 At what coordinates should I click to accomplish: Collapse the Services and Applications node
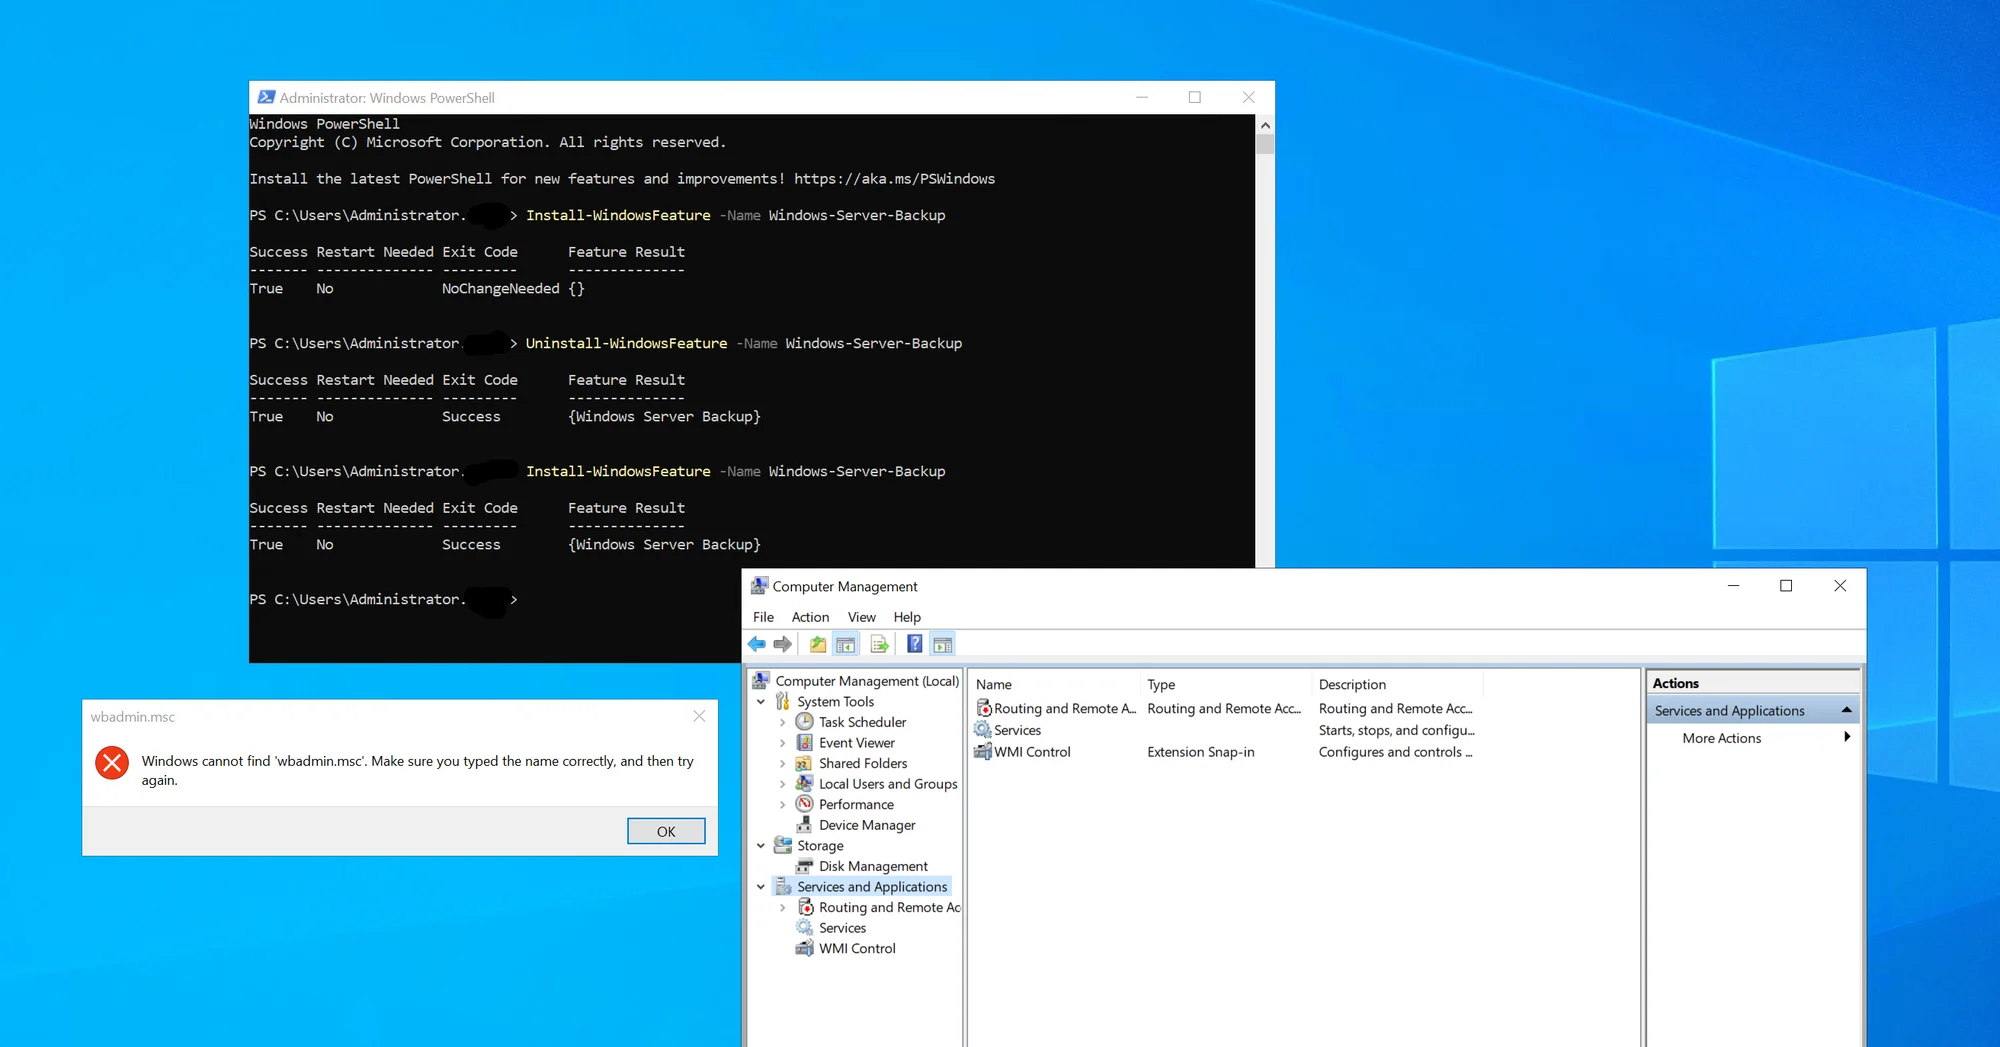point(761,887)
